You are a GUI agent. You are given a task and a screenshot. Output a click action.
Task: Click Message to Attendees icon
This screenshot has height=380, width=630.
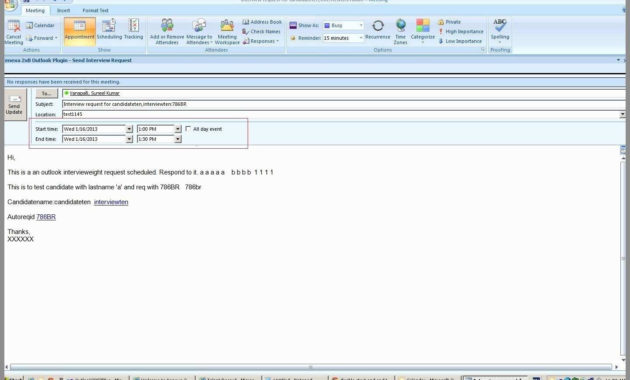coord(199,31)
